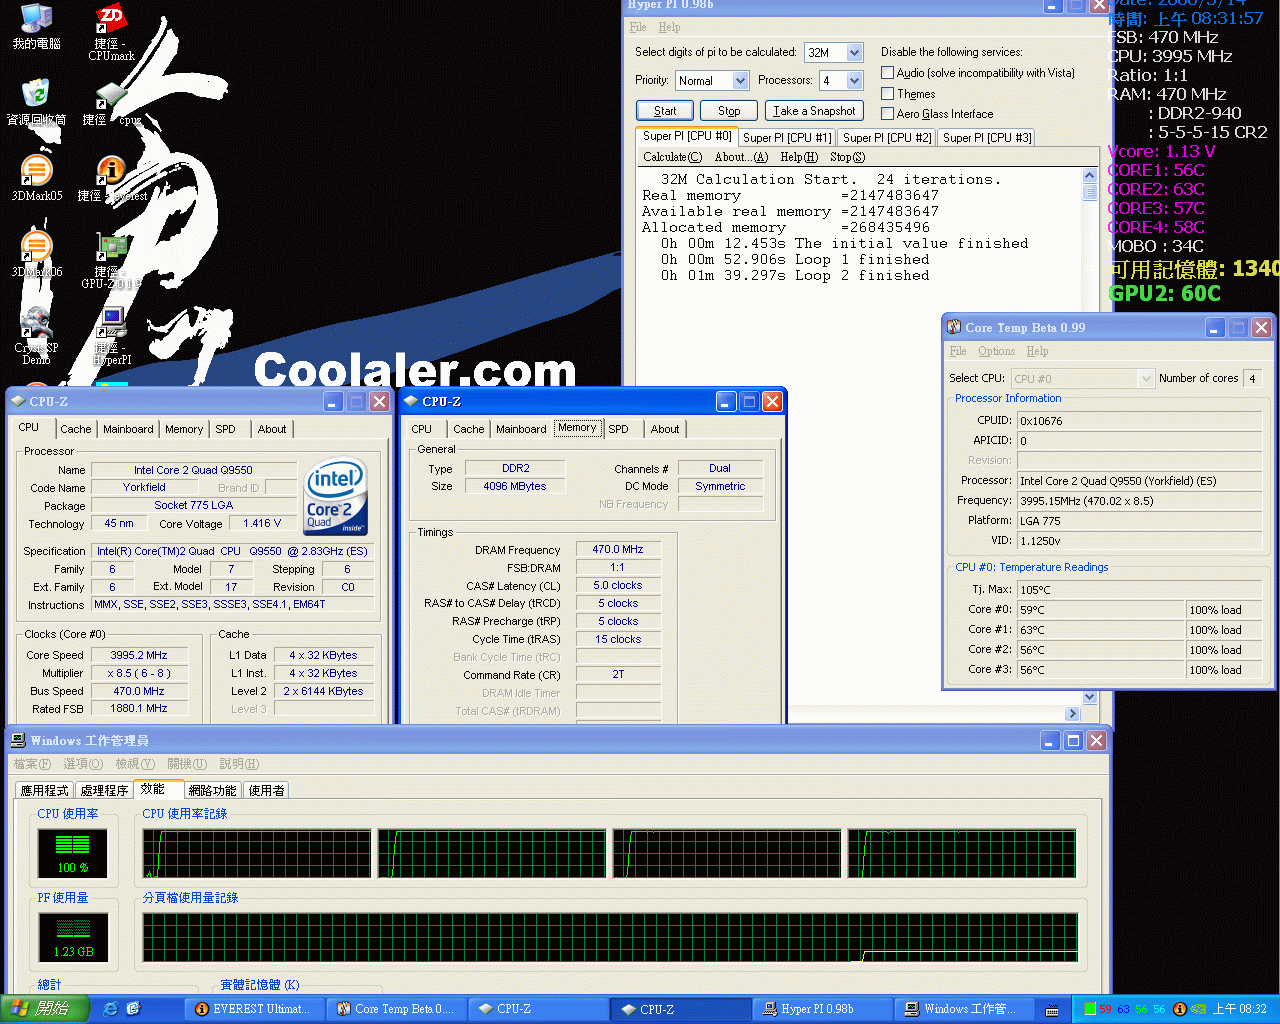
Task: Open Mainboard tab in left CPU-Z window
Action: [x=128, y=429]
